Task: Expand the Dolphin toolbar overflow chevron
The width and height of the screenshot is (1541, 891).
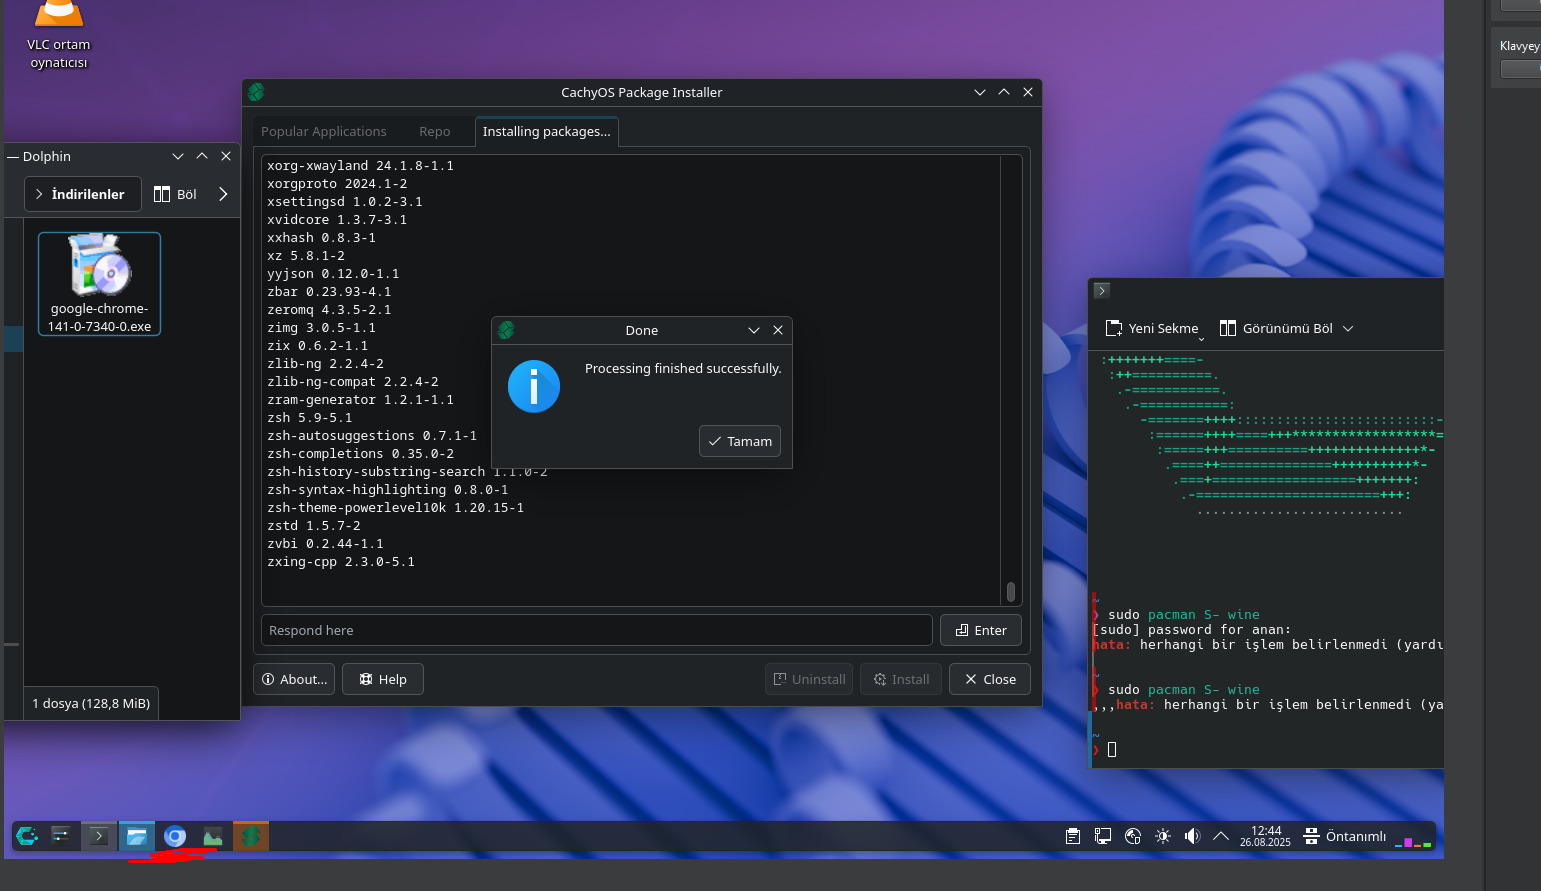Action: [223, 194]
